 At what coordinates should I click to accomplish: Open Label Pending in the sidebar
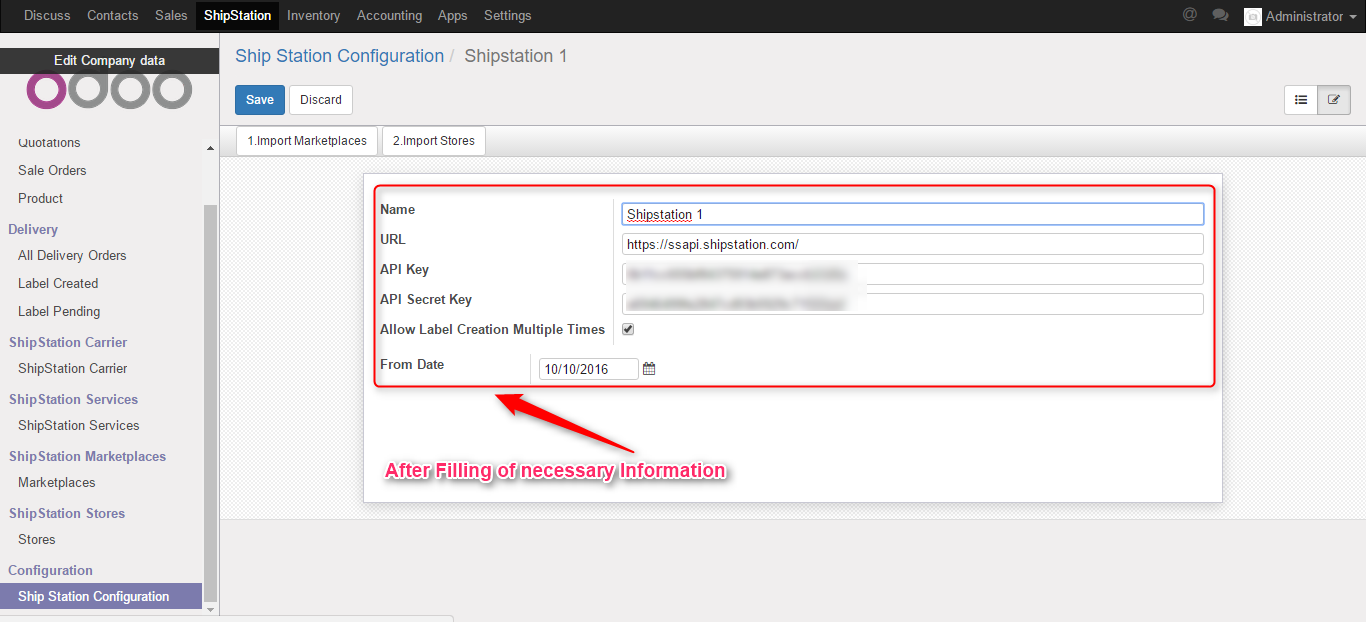[x=59, y=311]
